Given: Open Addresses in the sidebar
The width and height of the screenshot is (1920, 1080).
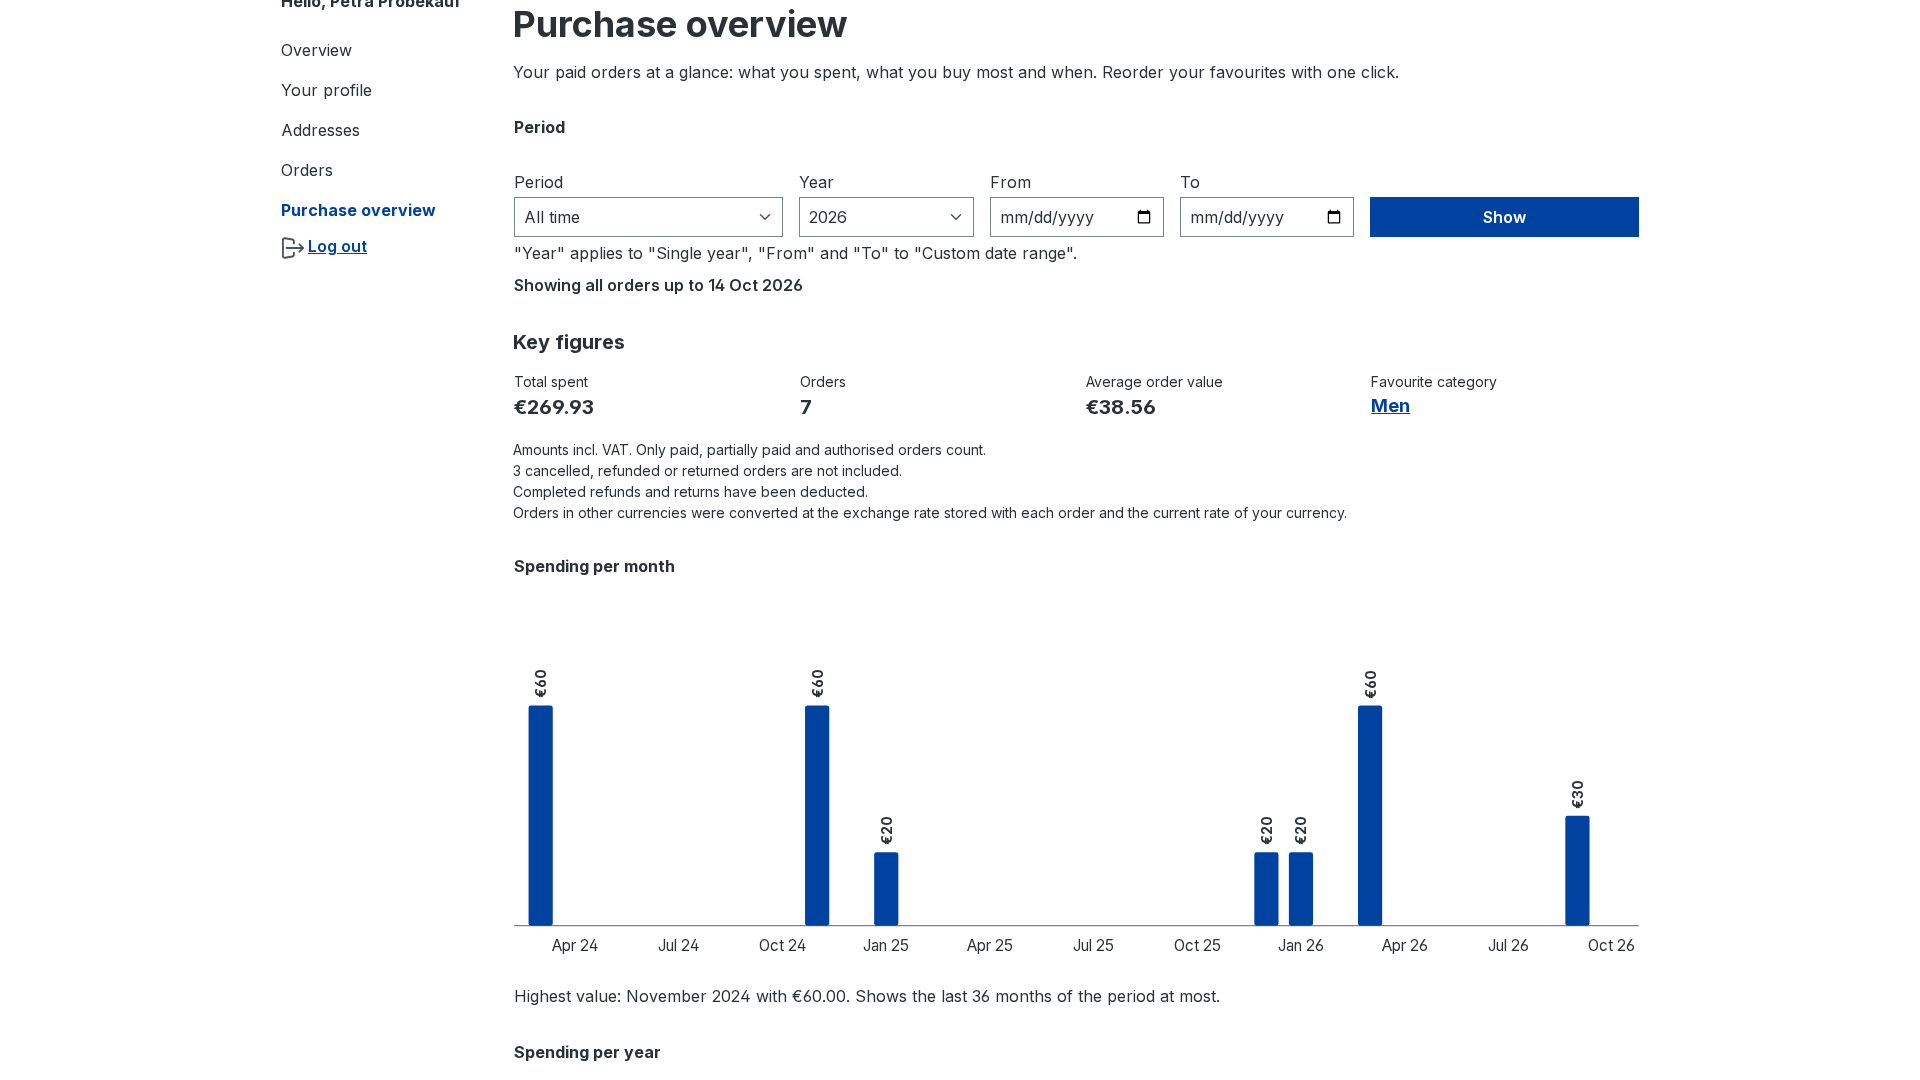Looking at the screenshot, I should click(x=320, y=130).
